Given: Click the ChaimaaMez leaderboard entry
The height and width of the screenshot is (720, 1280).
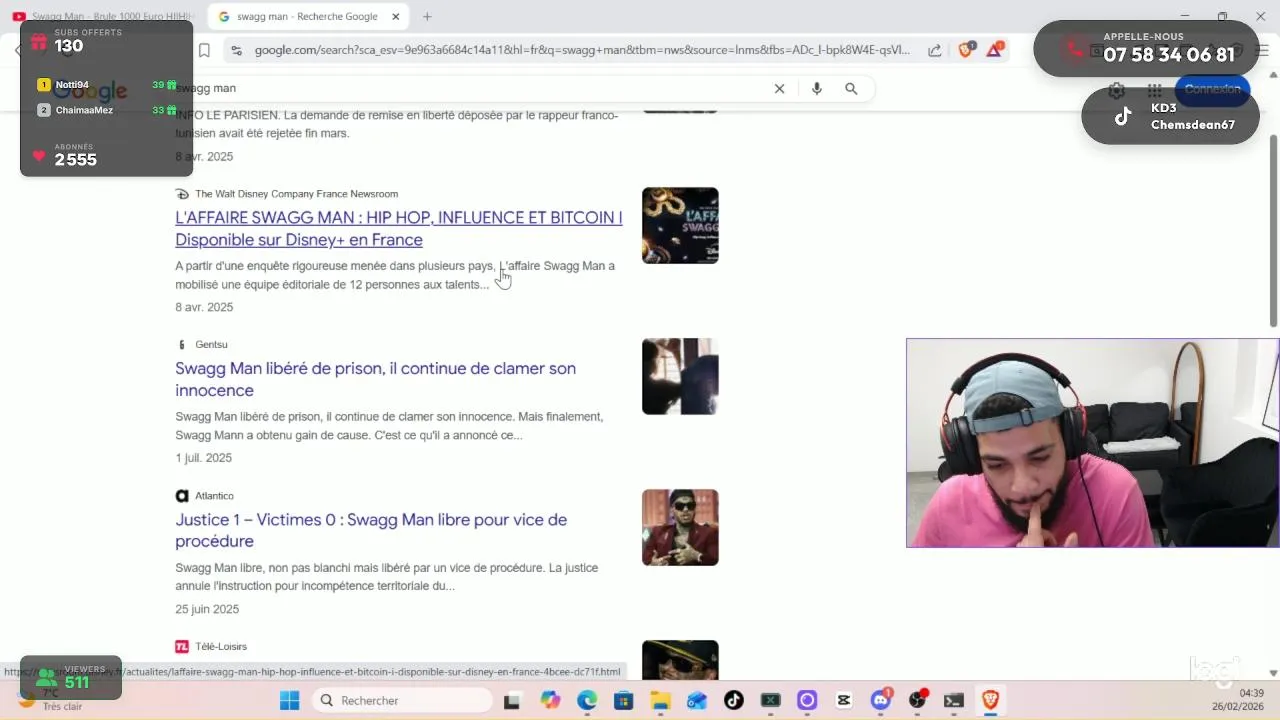Looking at the screenshot, I should click(x=107, y=110).
